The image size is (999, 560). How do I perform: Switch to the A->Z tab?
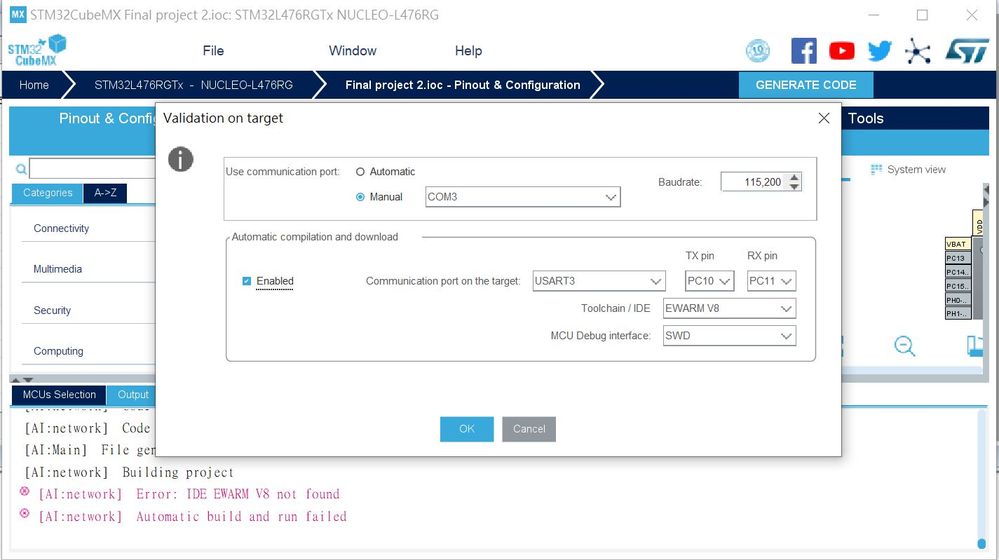click(x=105, y=193)
